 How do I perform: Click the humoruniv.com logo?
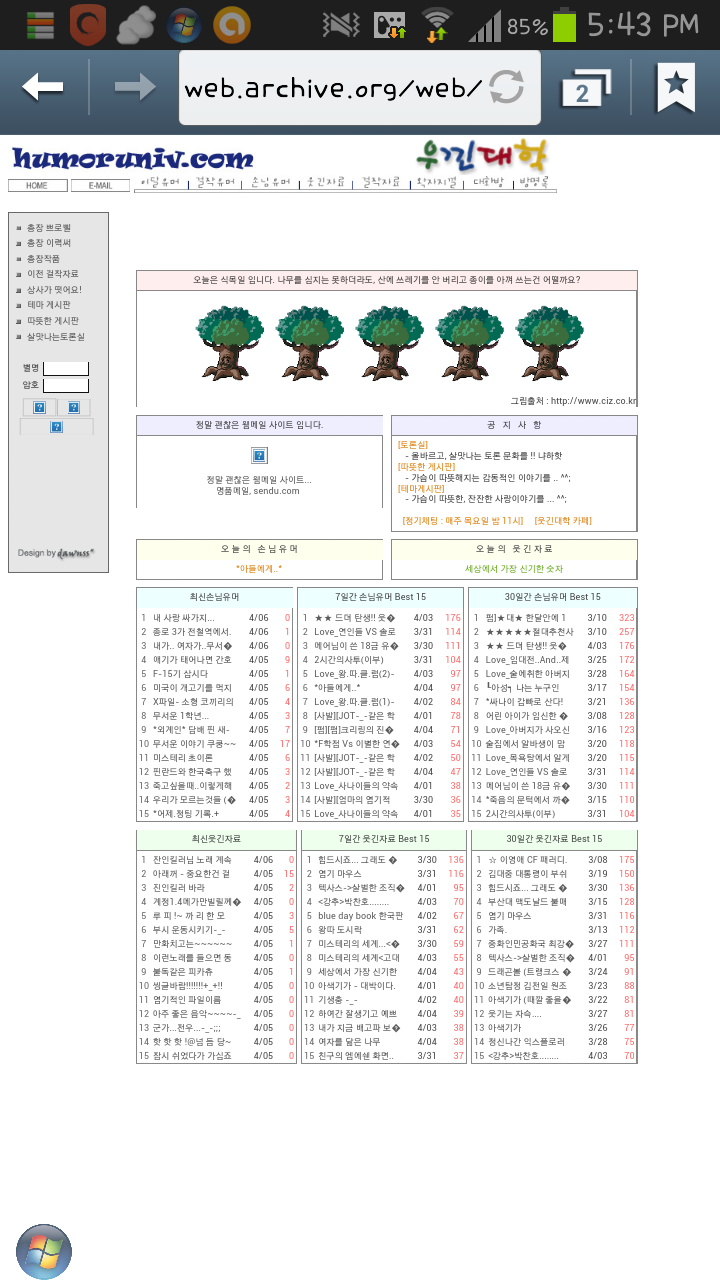point(132,159)
